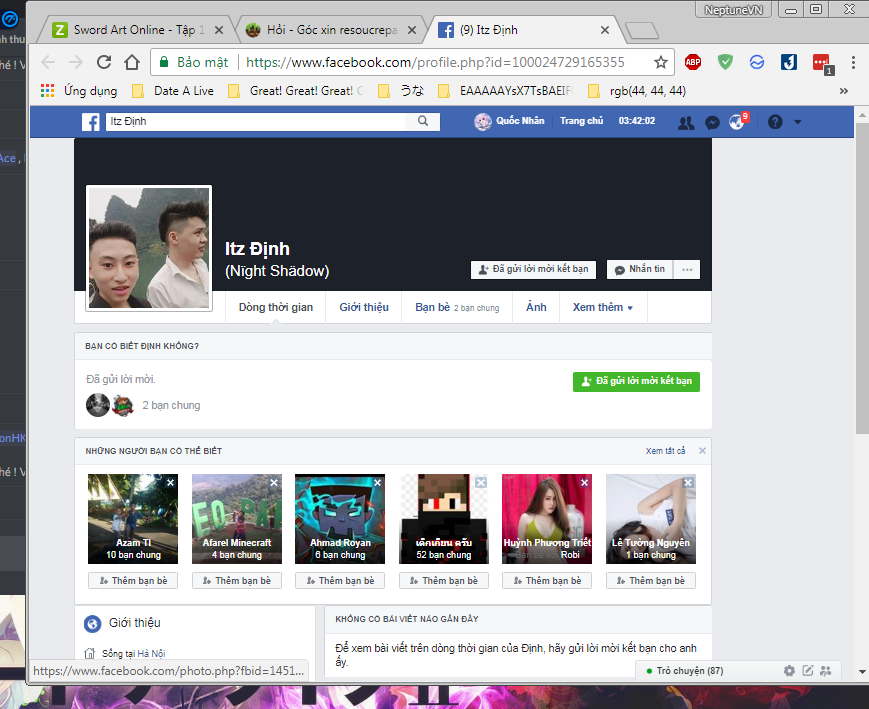The image size is (869, 709).
Task: Expand Xem thêm dropdown
Action: (602, 307)
